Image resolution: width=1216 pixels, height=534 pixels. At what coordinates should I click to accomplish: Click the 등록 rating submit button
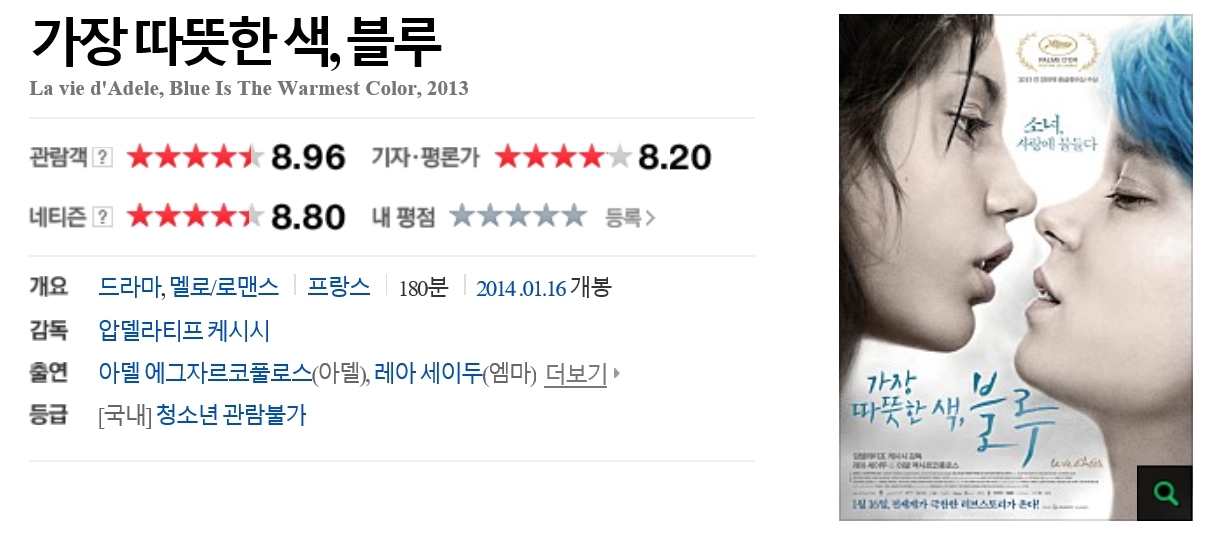(x=630, y=217)
